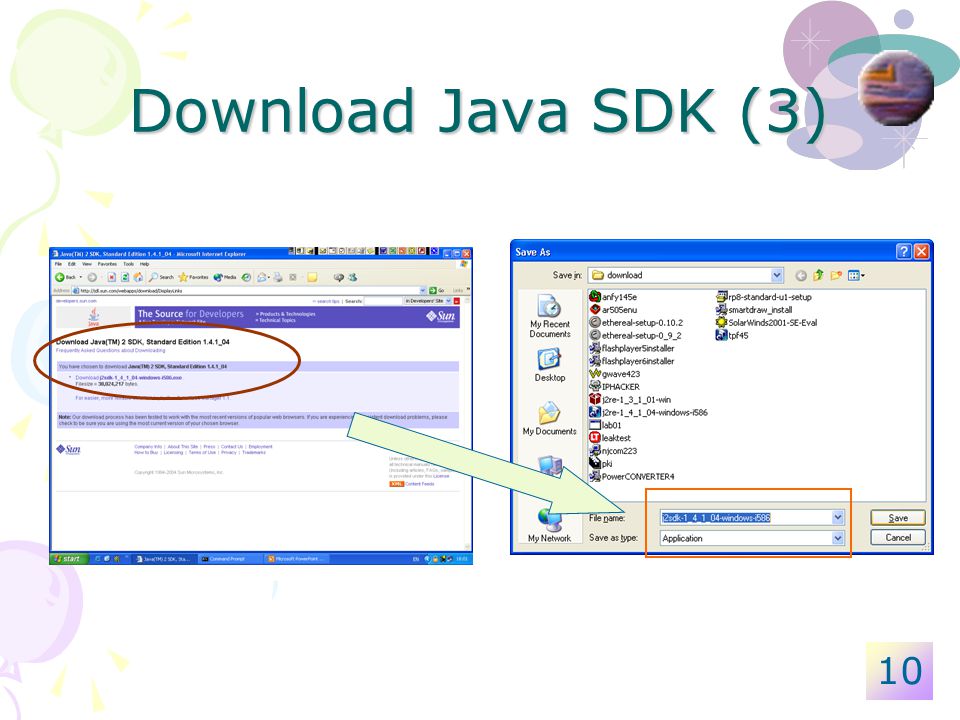This screenshot has height=720, width=960.
Task: Select j2re-1_3_1_01-win file
Action: tap(630, 400)
